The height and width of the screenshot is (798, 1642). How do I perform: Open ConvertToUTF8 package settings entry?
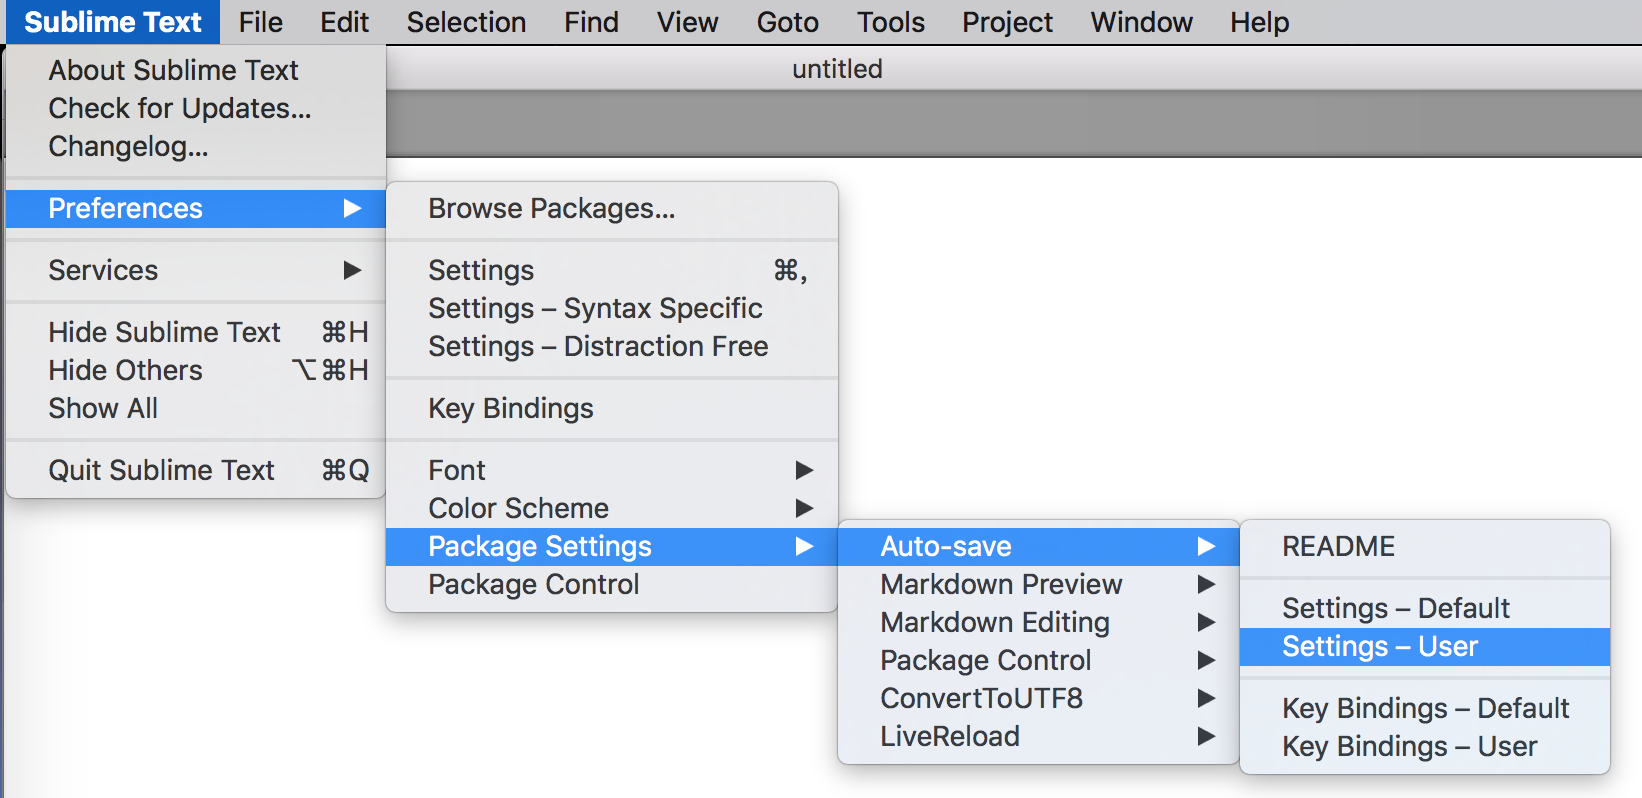(x=981, y=698)
